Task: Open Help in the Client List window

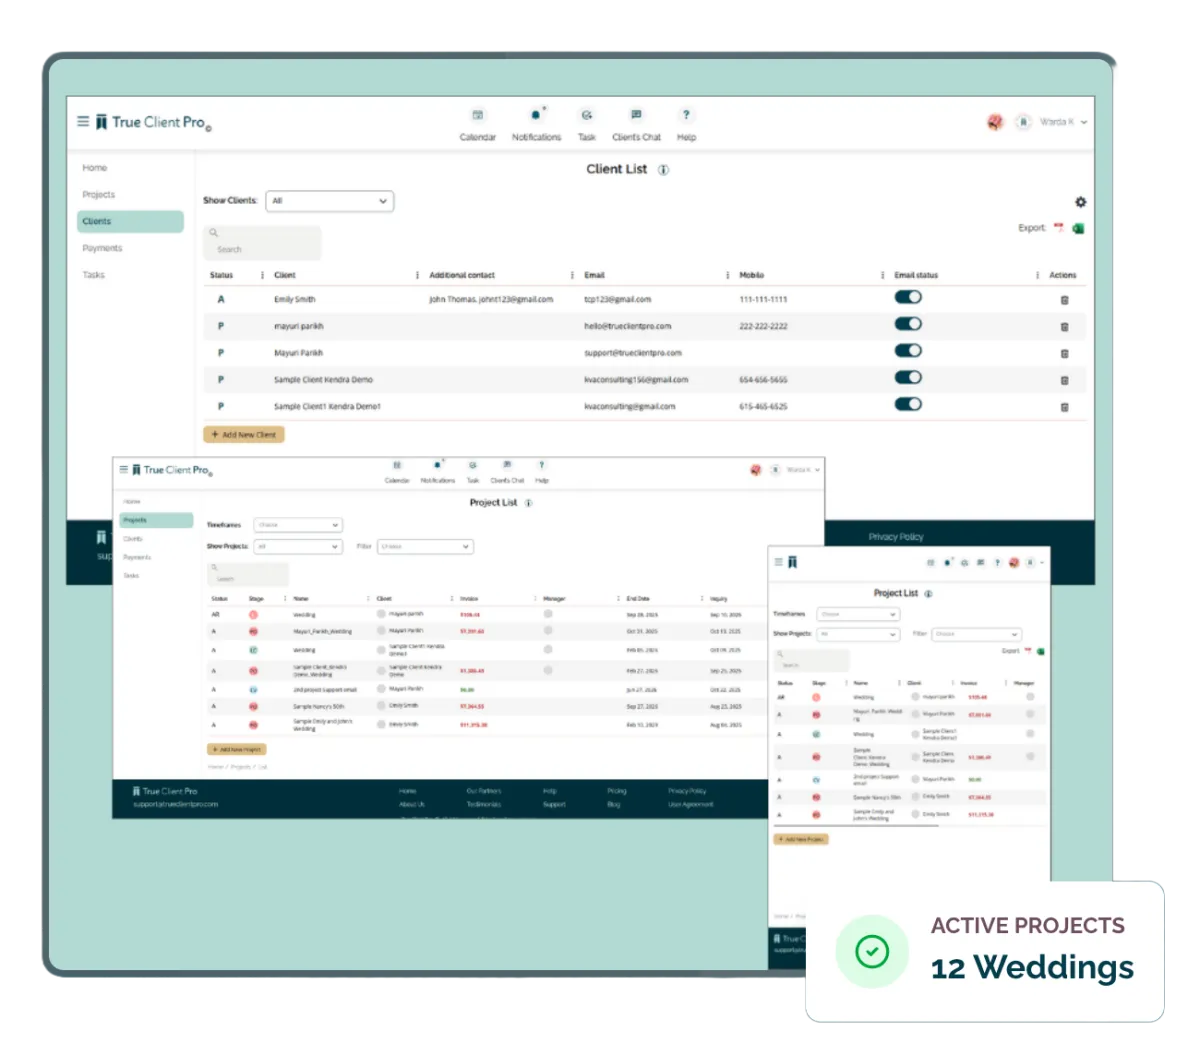Action: point(686,125)
